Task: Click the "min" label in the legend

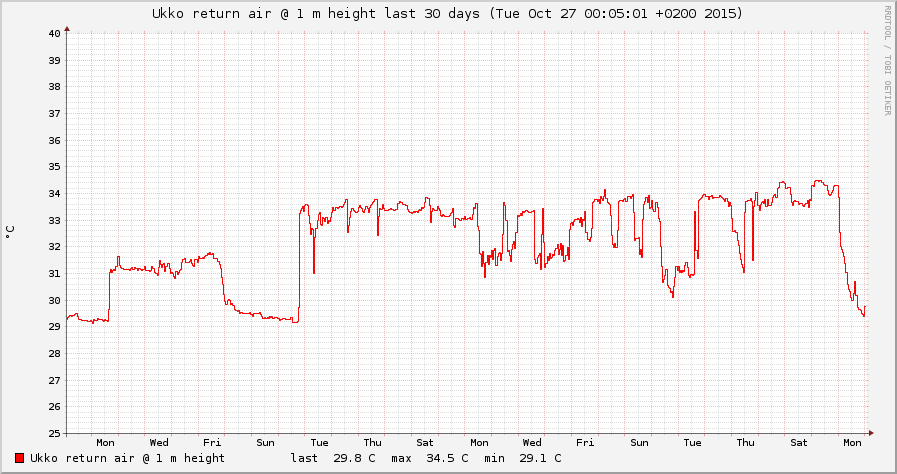Action: coord(494,458)
